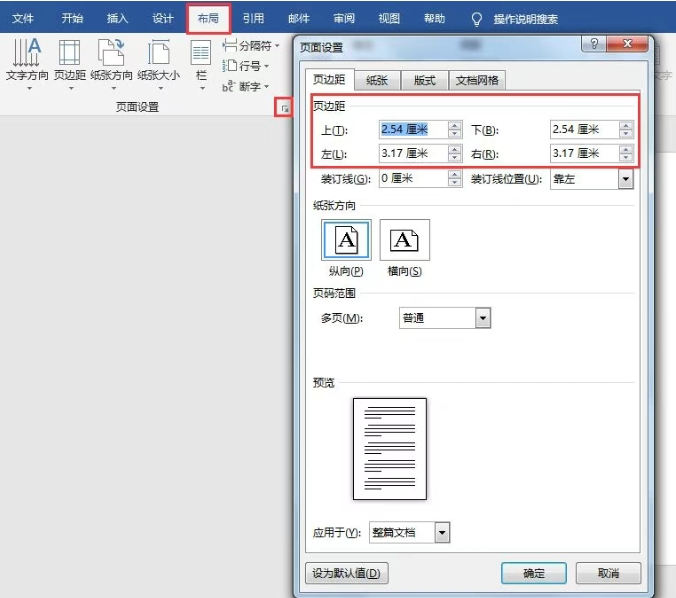Open the 分隔符 breaks menu
Viewport: 676px width, 598px height.
tap(251, 45)
